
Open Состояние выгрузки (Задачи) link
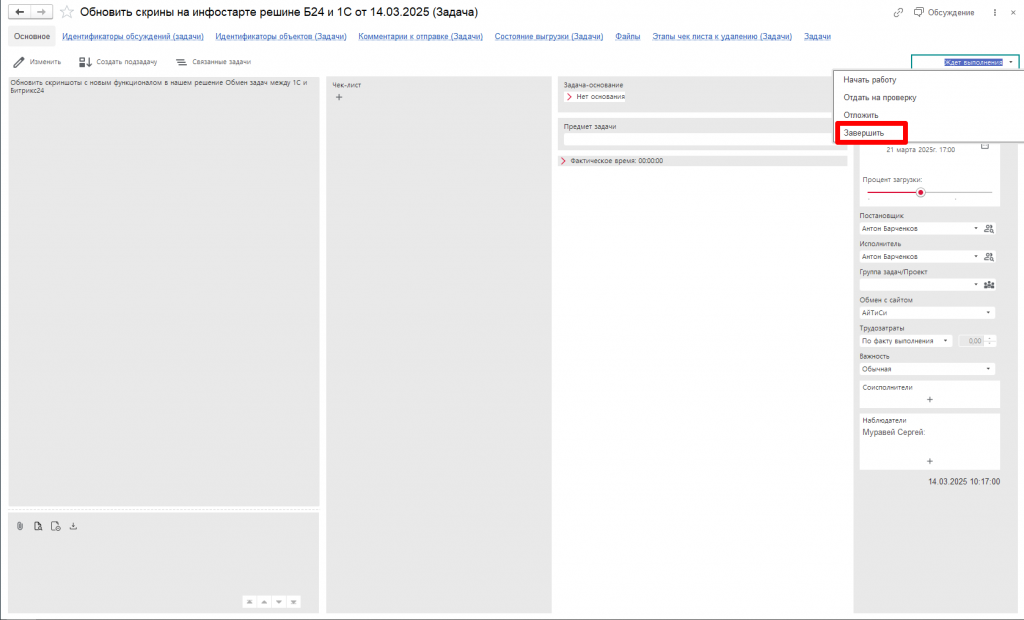(x=549, y=37)
